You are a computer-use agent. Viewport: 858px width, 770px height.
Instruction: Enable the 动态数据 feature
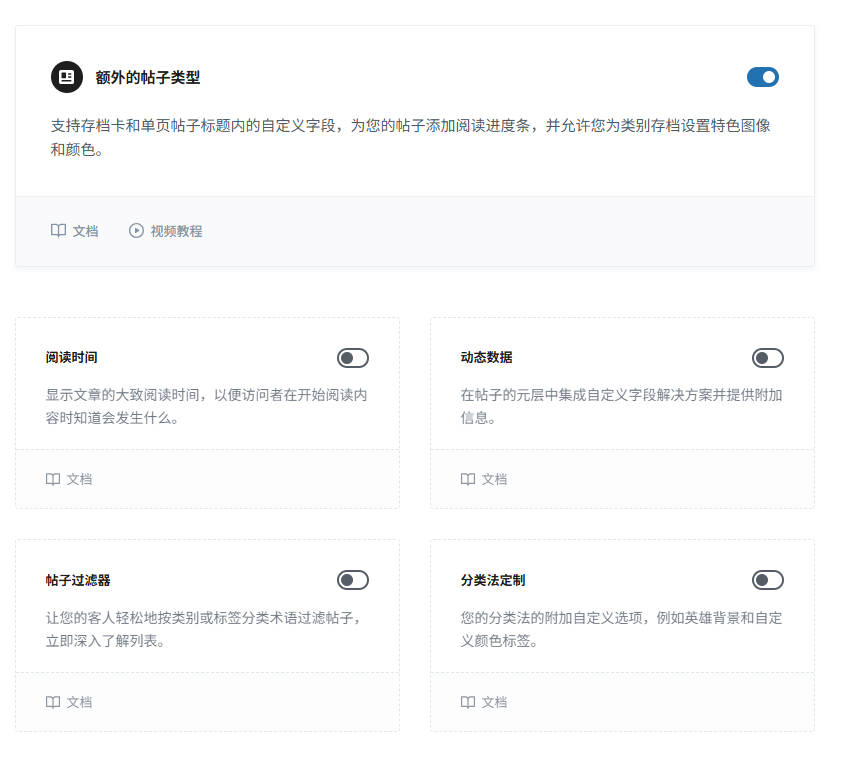tap(767, 357)
